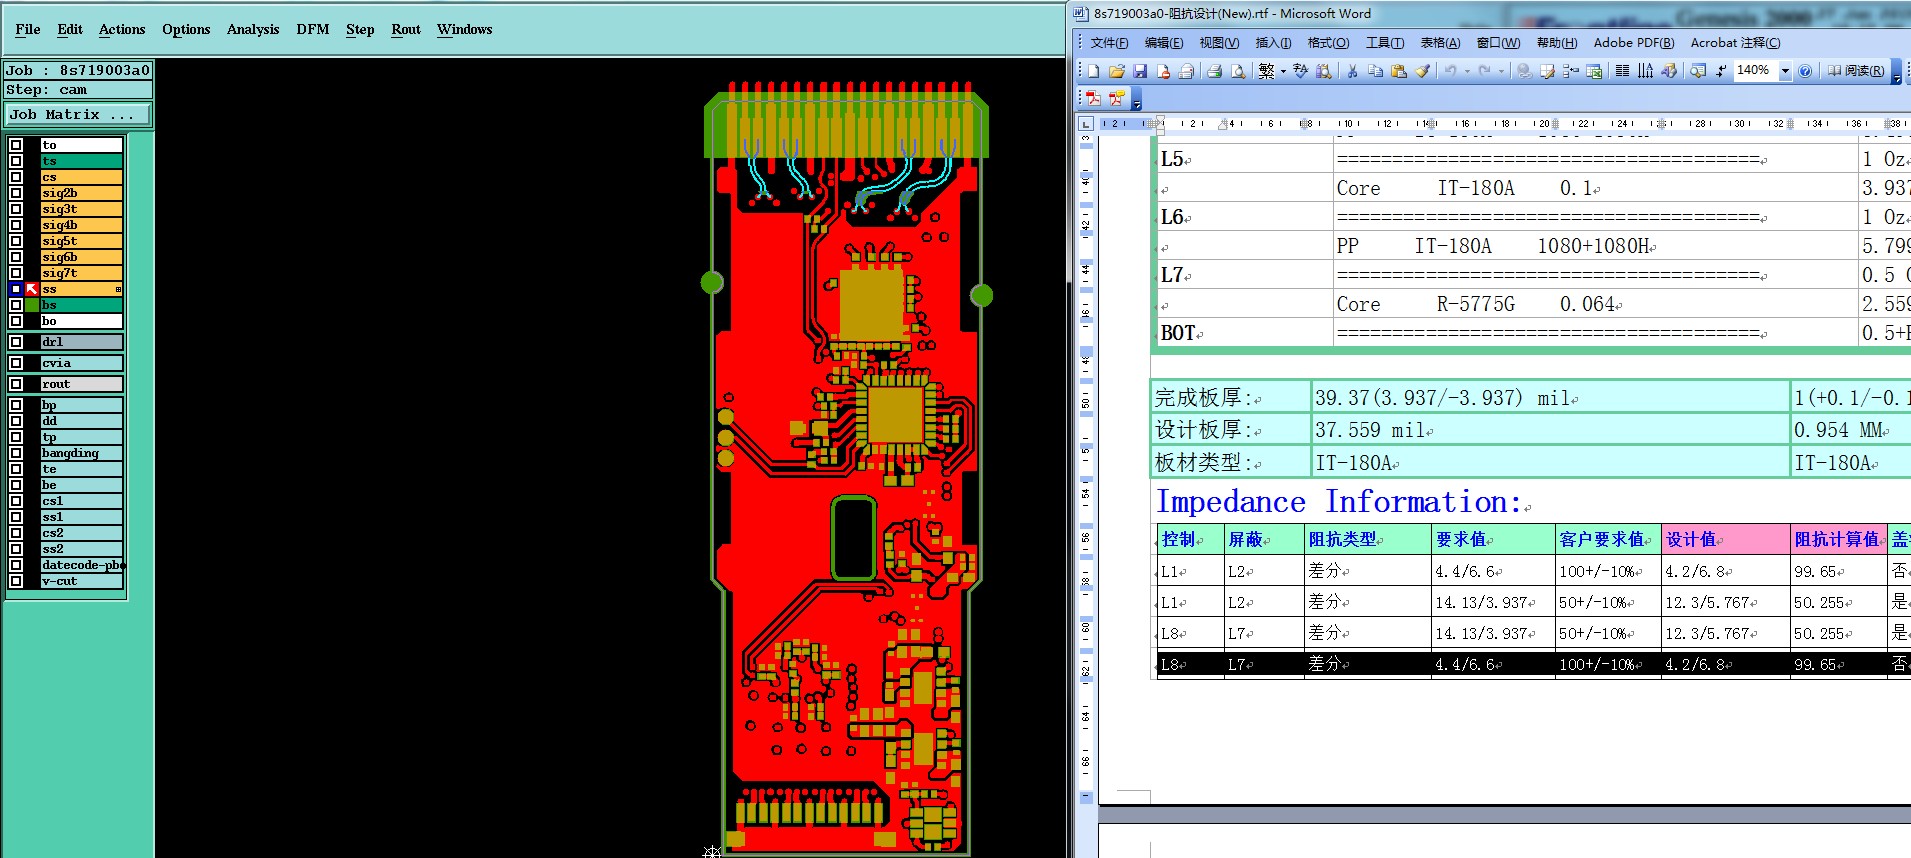Viewport: 1911px width, 858px height.
Task: Click the Copy icon in Word toolbar
Action: point(1375,71)
